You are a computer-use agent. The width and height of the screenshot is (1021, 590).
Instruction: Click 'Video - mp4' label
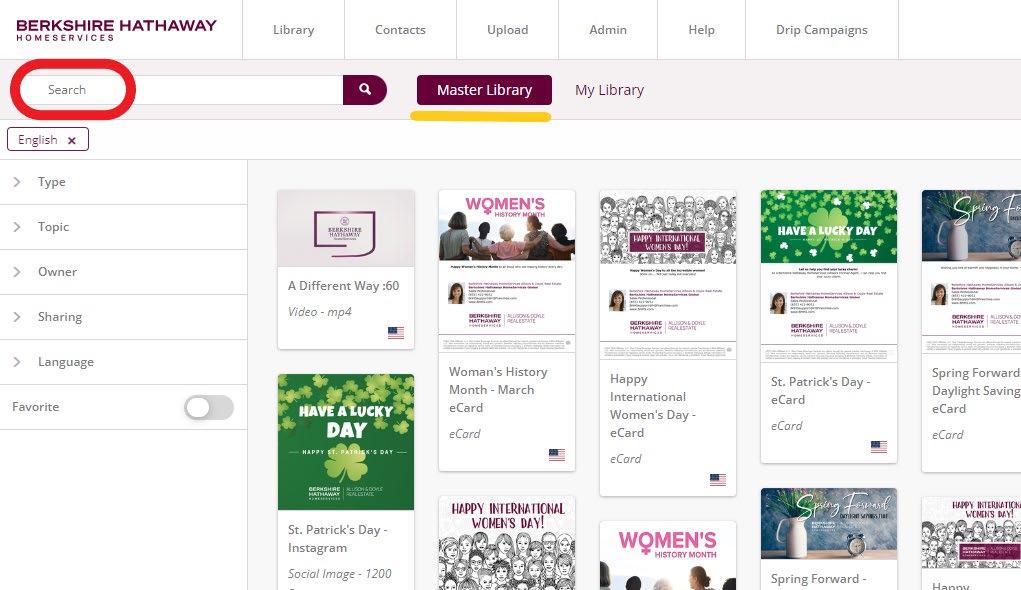point(320,312)
